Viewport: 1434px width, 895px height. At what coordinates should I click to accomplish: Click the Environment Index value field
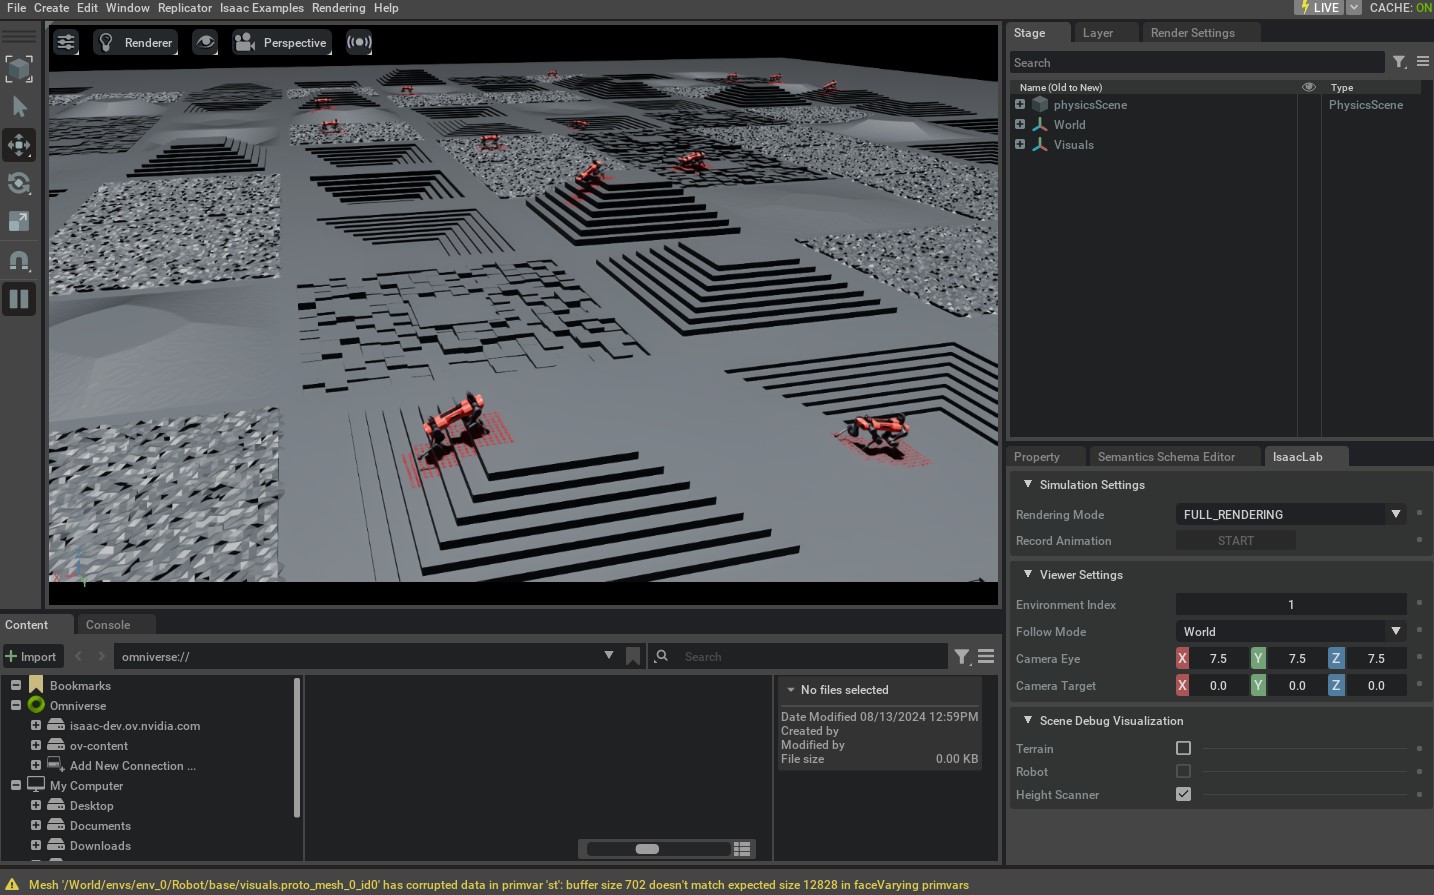tap(1291, 604)
